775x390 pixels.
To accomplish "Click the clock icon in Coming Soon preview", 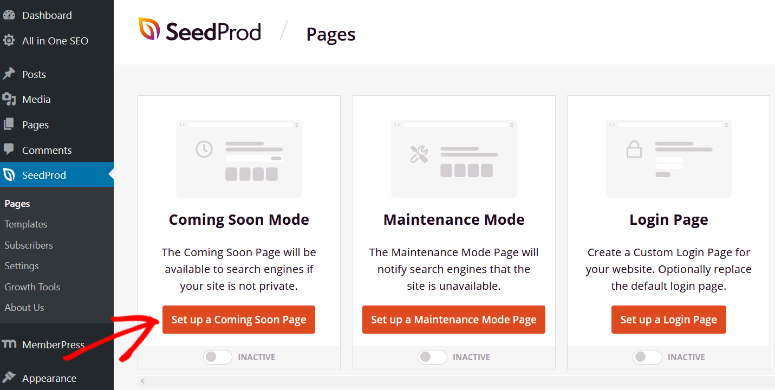I will (x=204, y=149).
